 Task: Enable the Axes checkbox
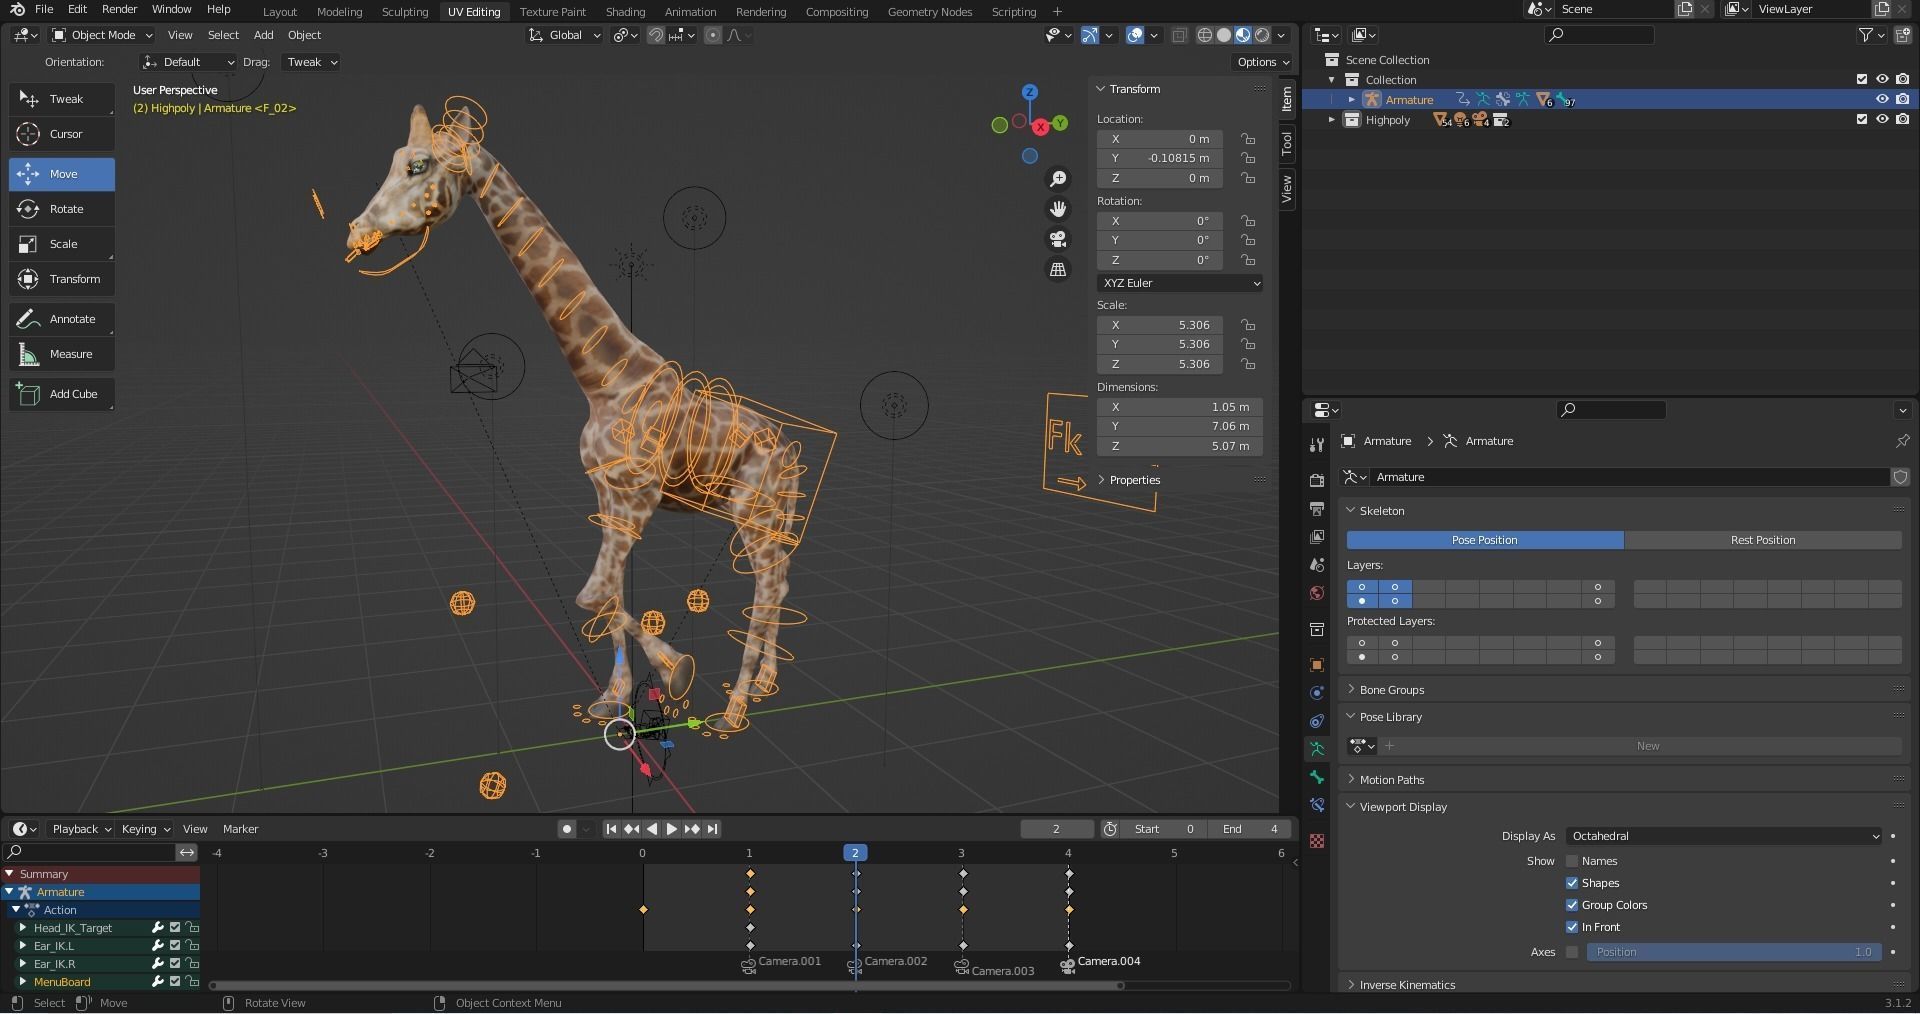tap(1572, 952)
